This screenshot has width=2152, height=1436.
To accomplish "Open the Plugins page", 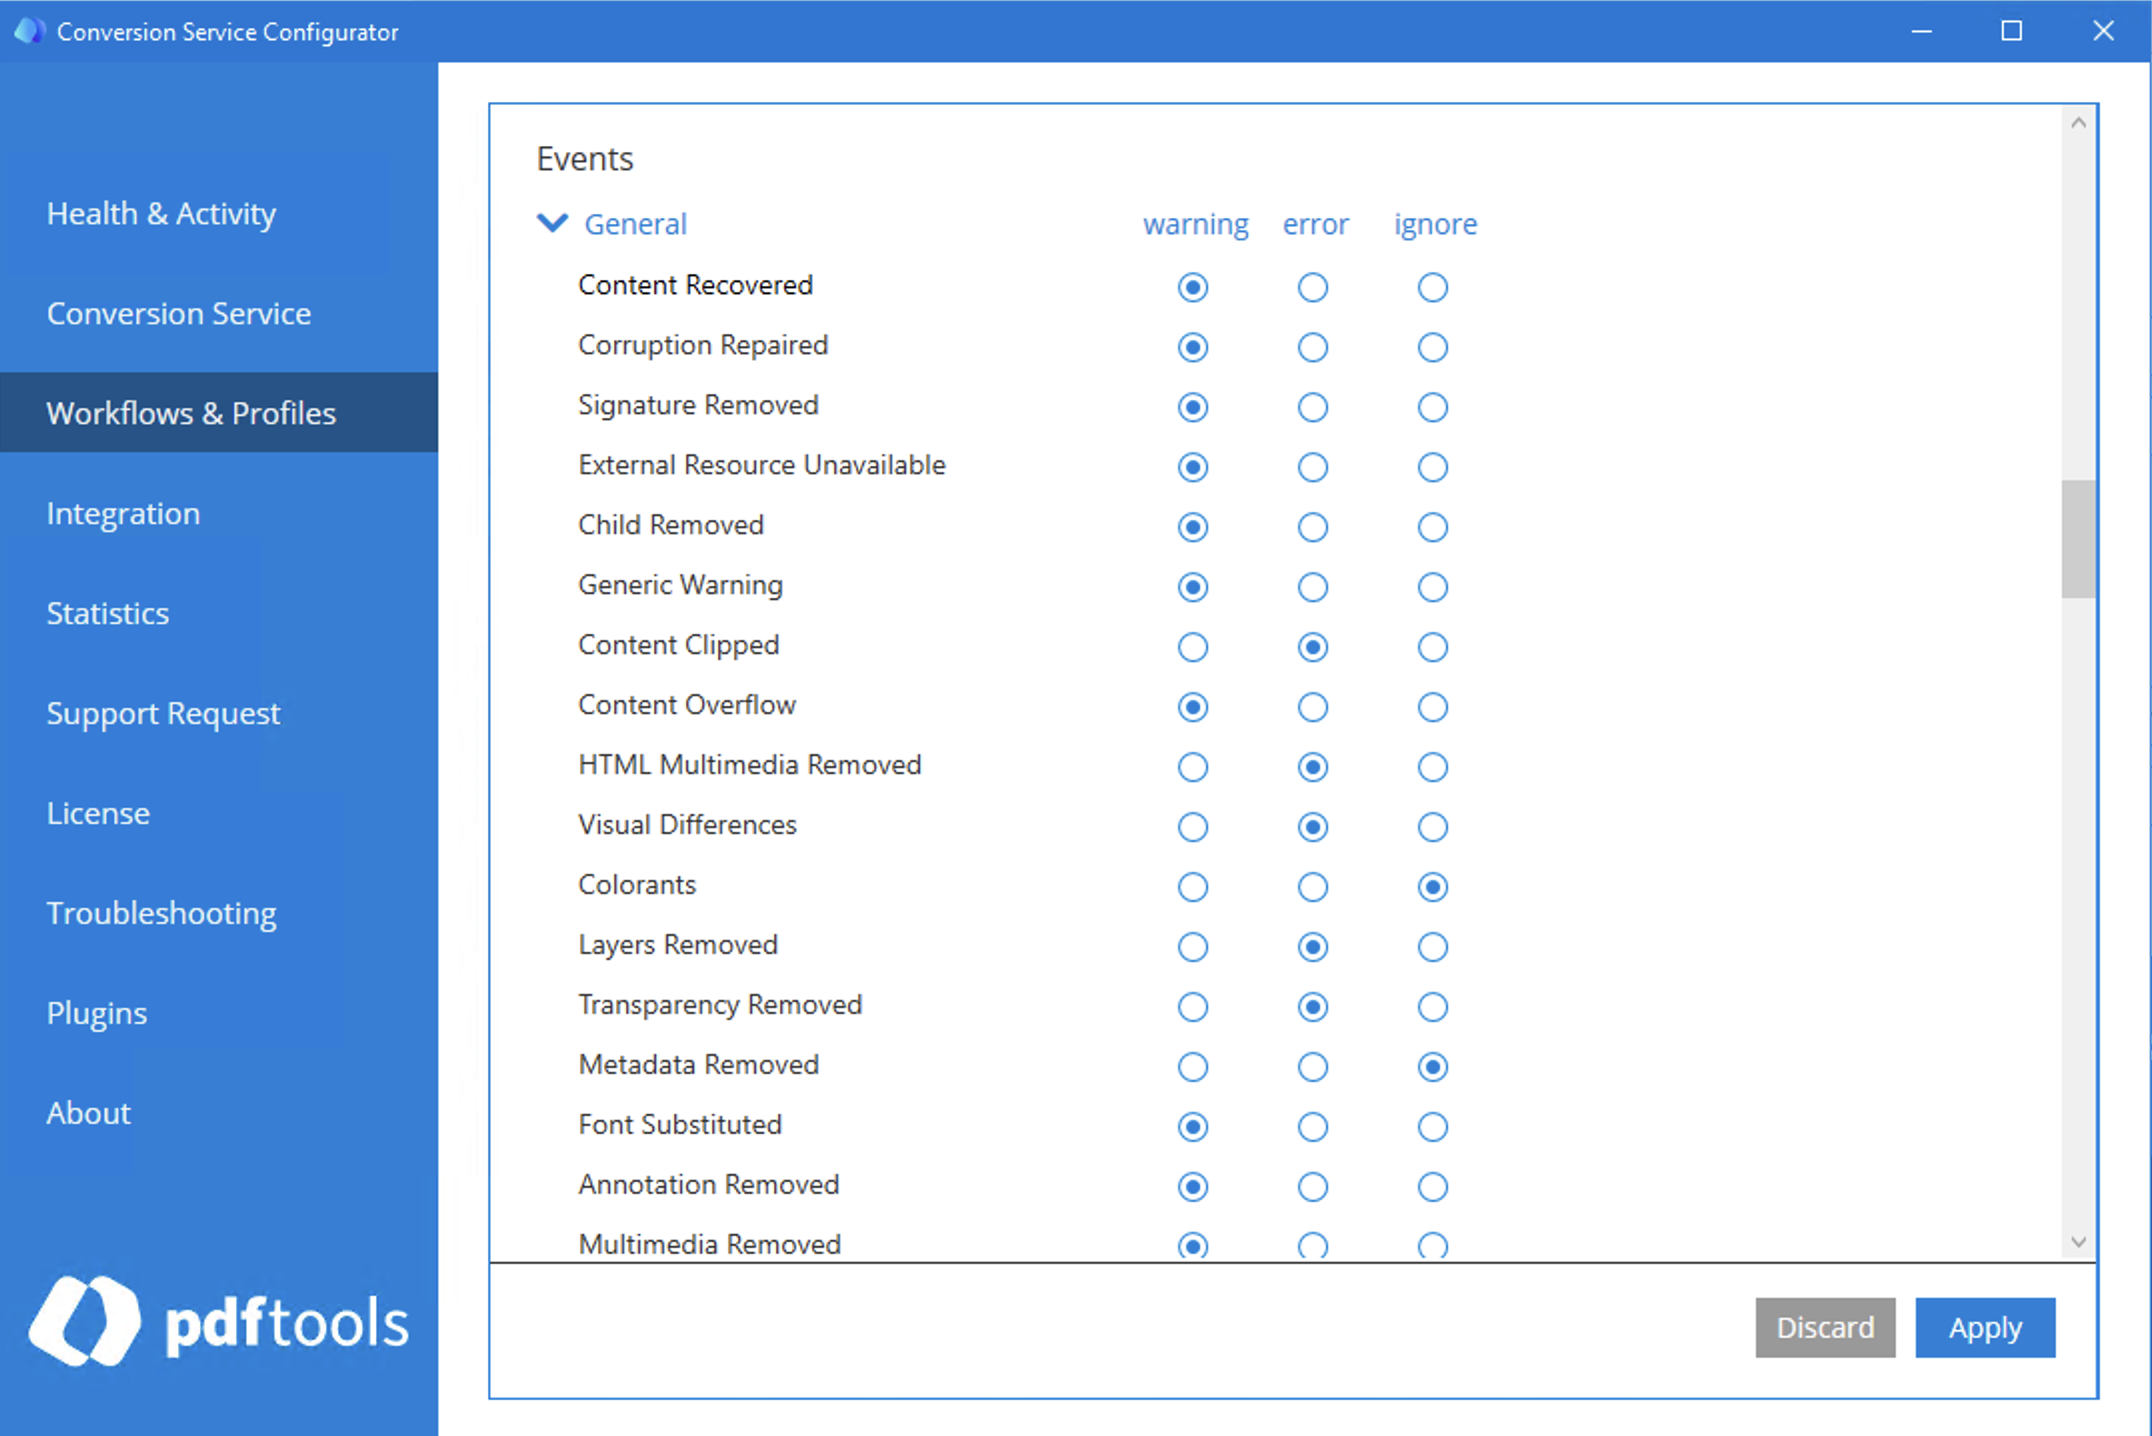I will (x=96, y=1012).
